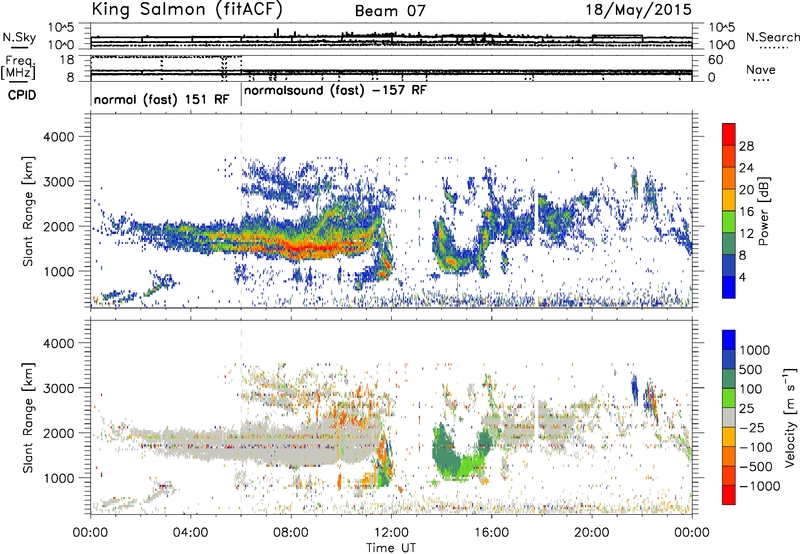Click the date 18/May/2015

coord(638,10)
